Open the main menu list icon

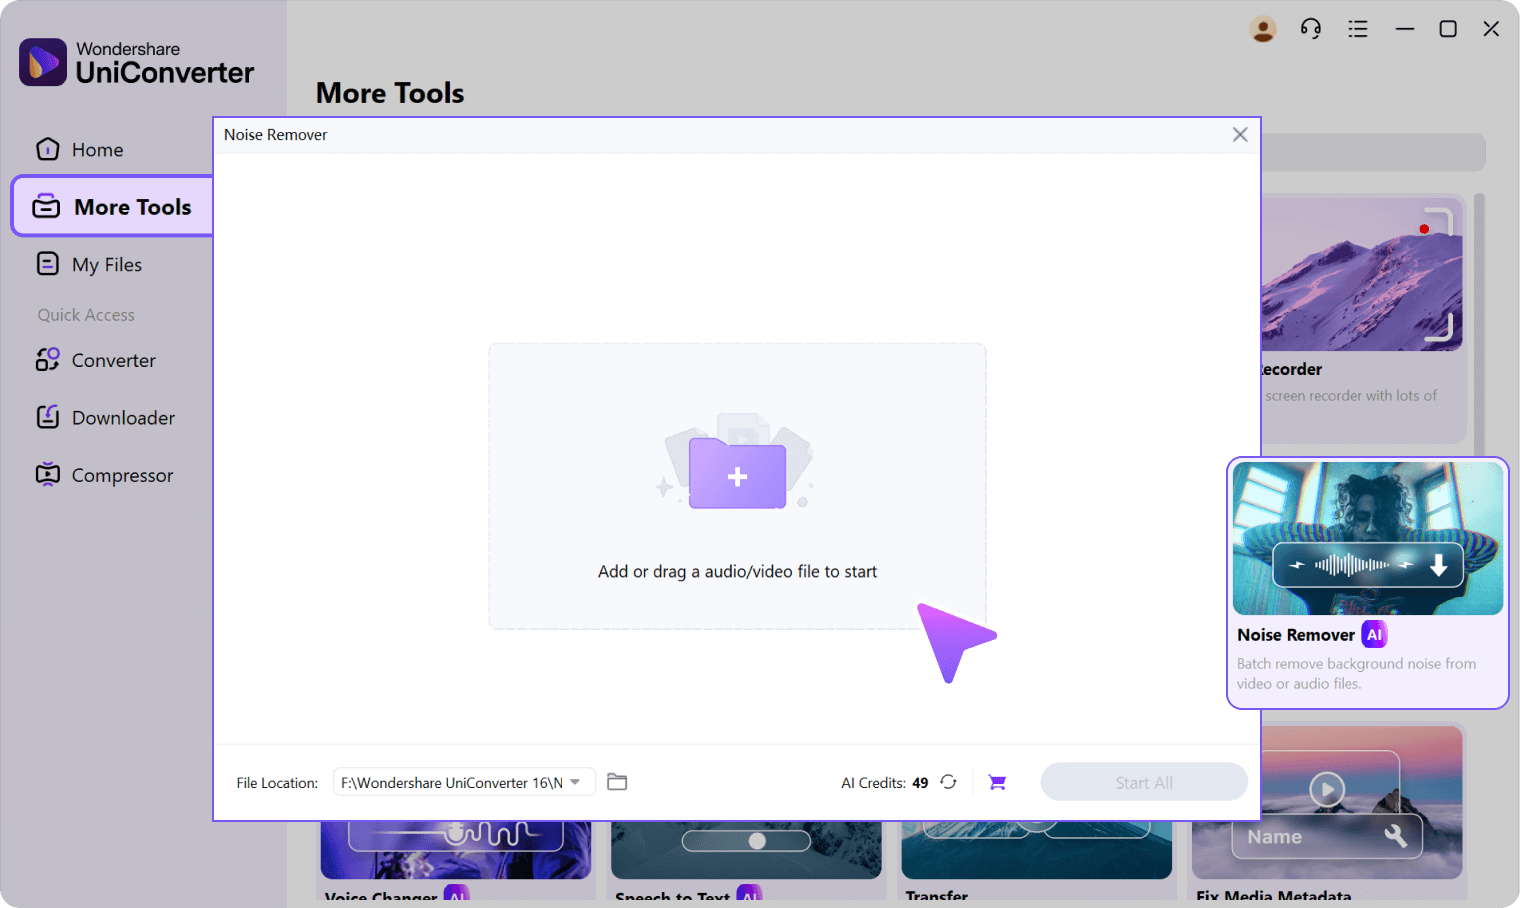coord(1357,29)
